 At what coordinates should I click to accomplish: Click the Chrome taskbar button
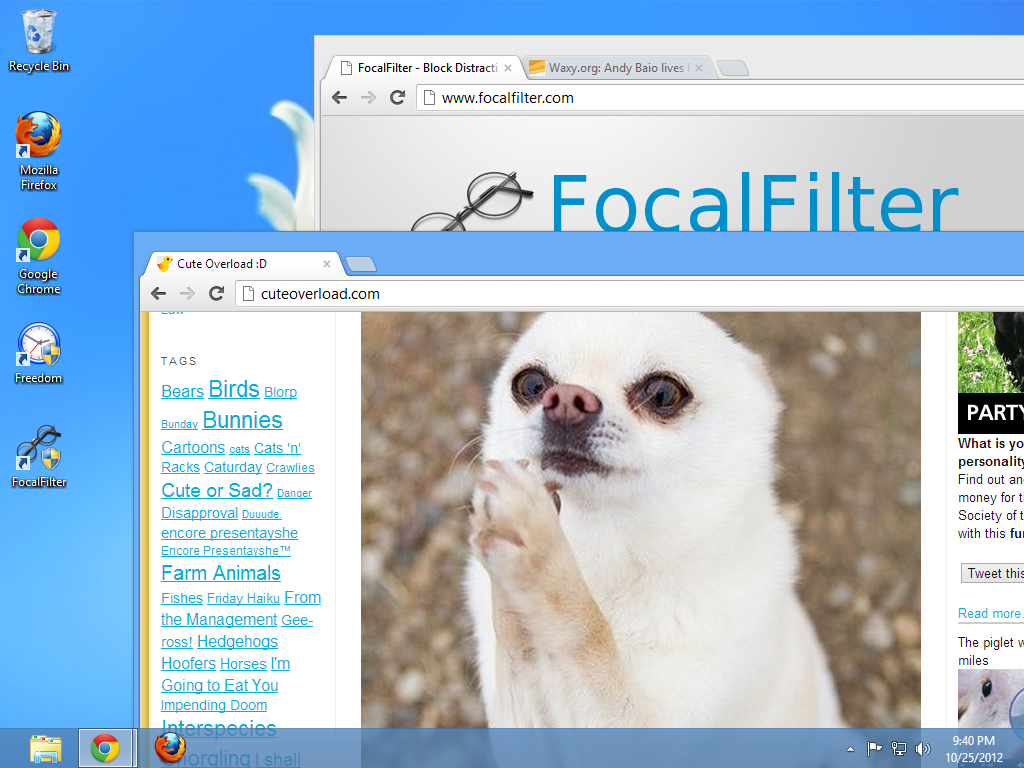pyautogui.click(x=104, y=748)
